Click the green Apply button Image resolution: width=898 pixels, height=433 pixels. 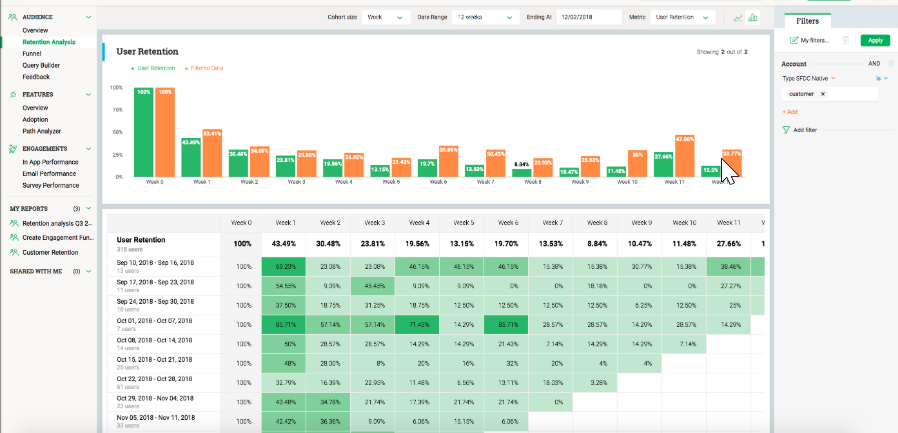click(875, 40)
